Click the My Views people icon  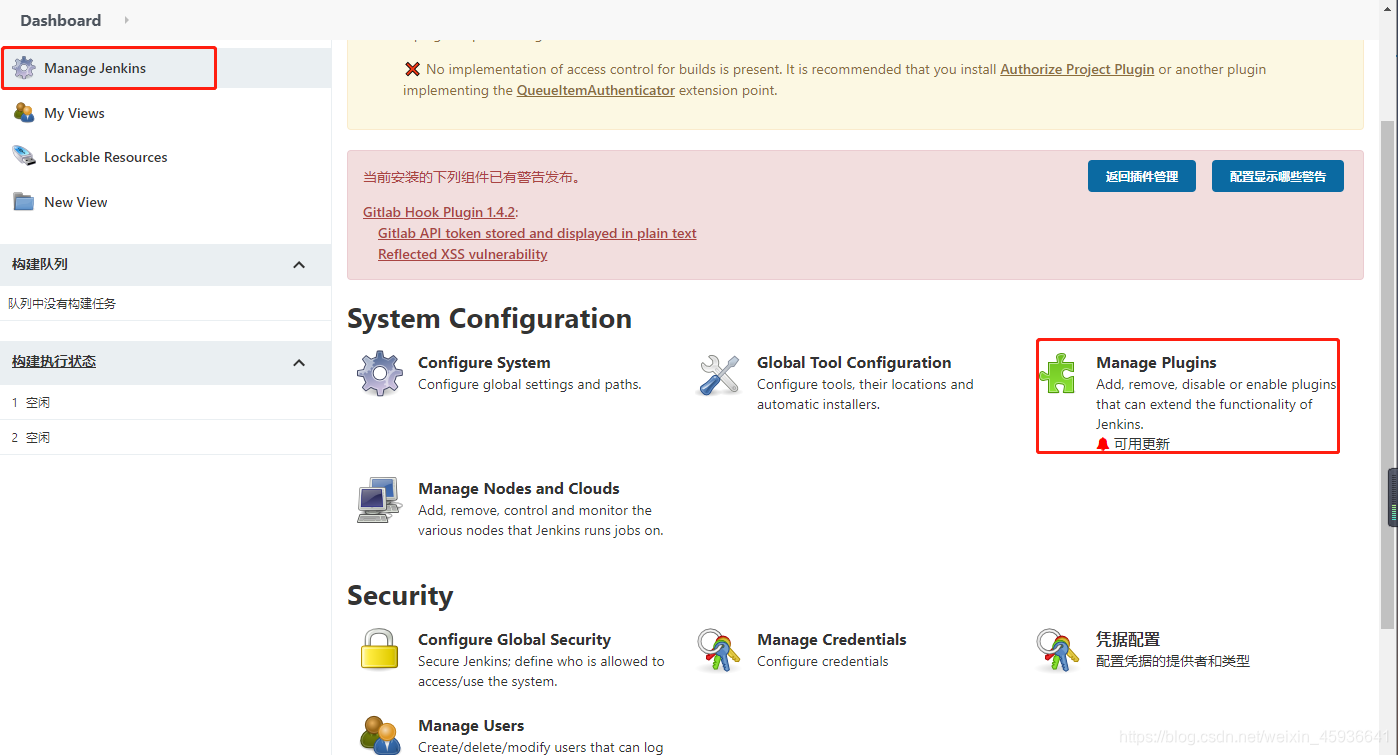coord(24,113)
